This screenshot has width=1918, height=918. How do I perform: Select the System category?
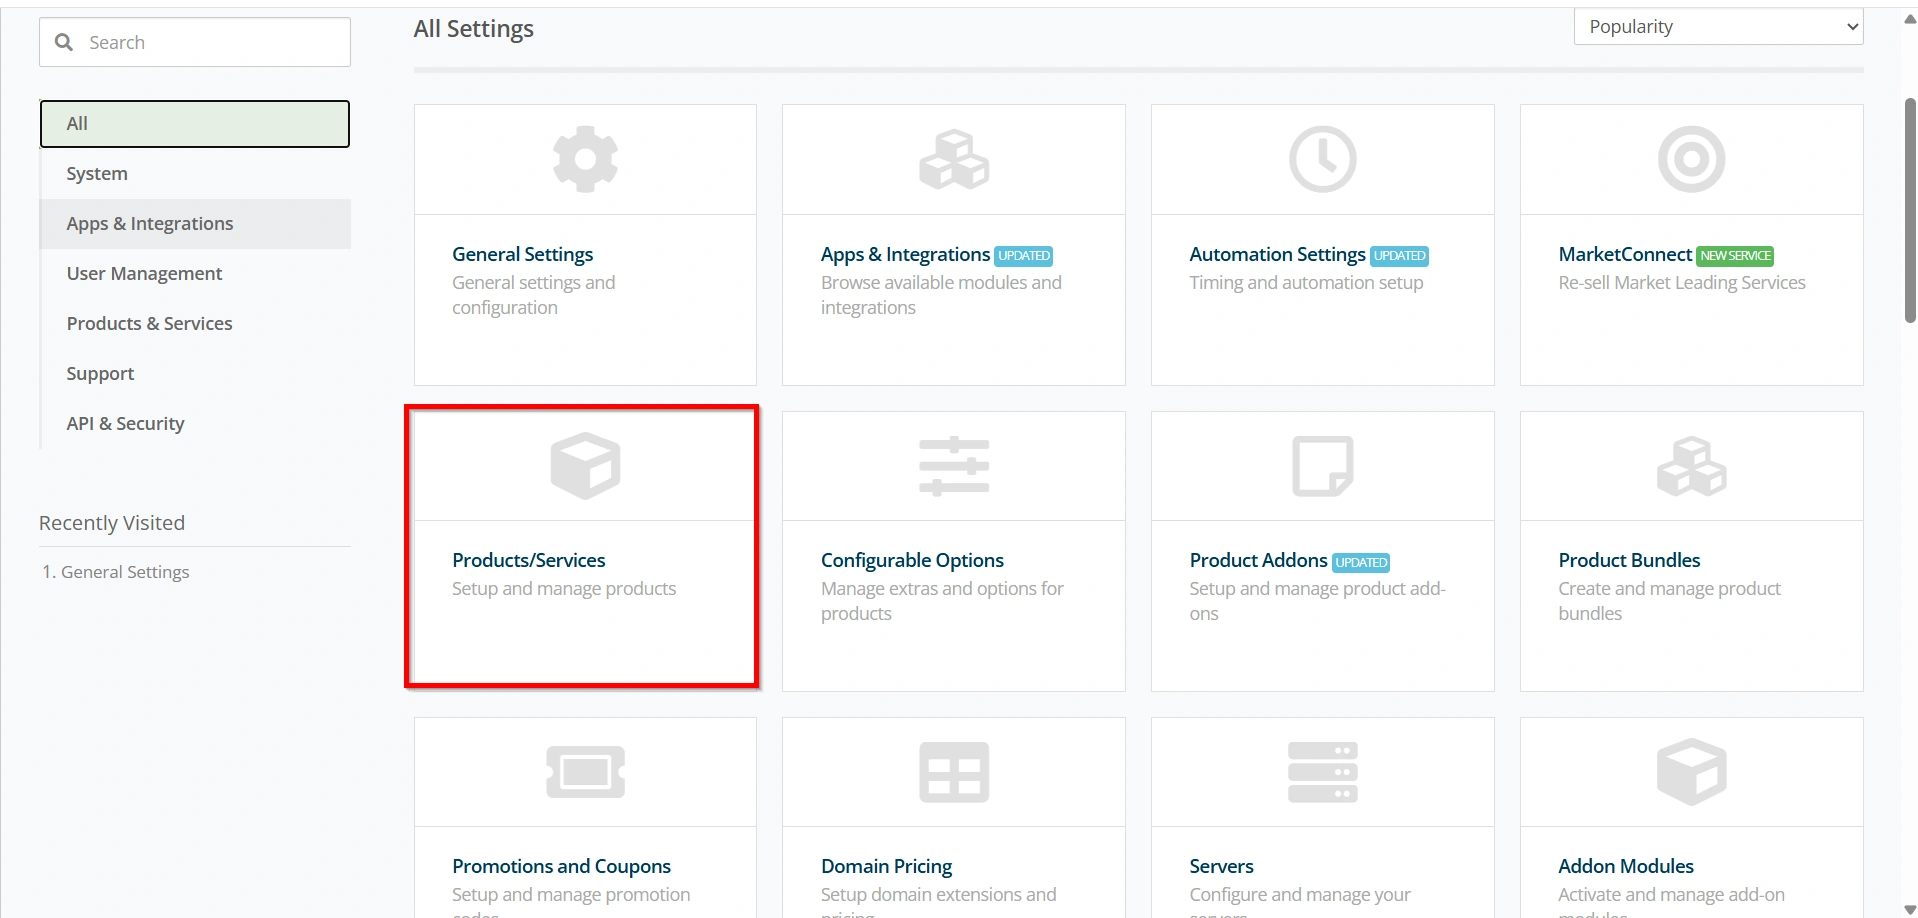pyautogui.click(x=195, y=174)
